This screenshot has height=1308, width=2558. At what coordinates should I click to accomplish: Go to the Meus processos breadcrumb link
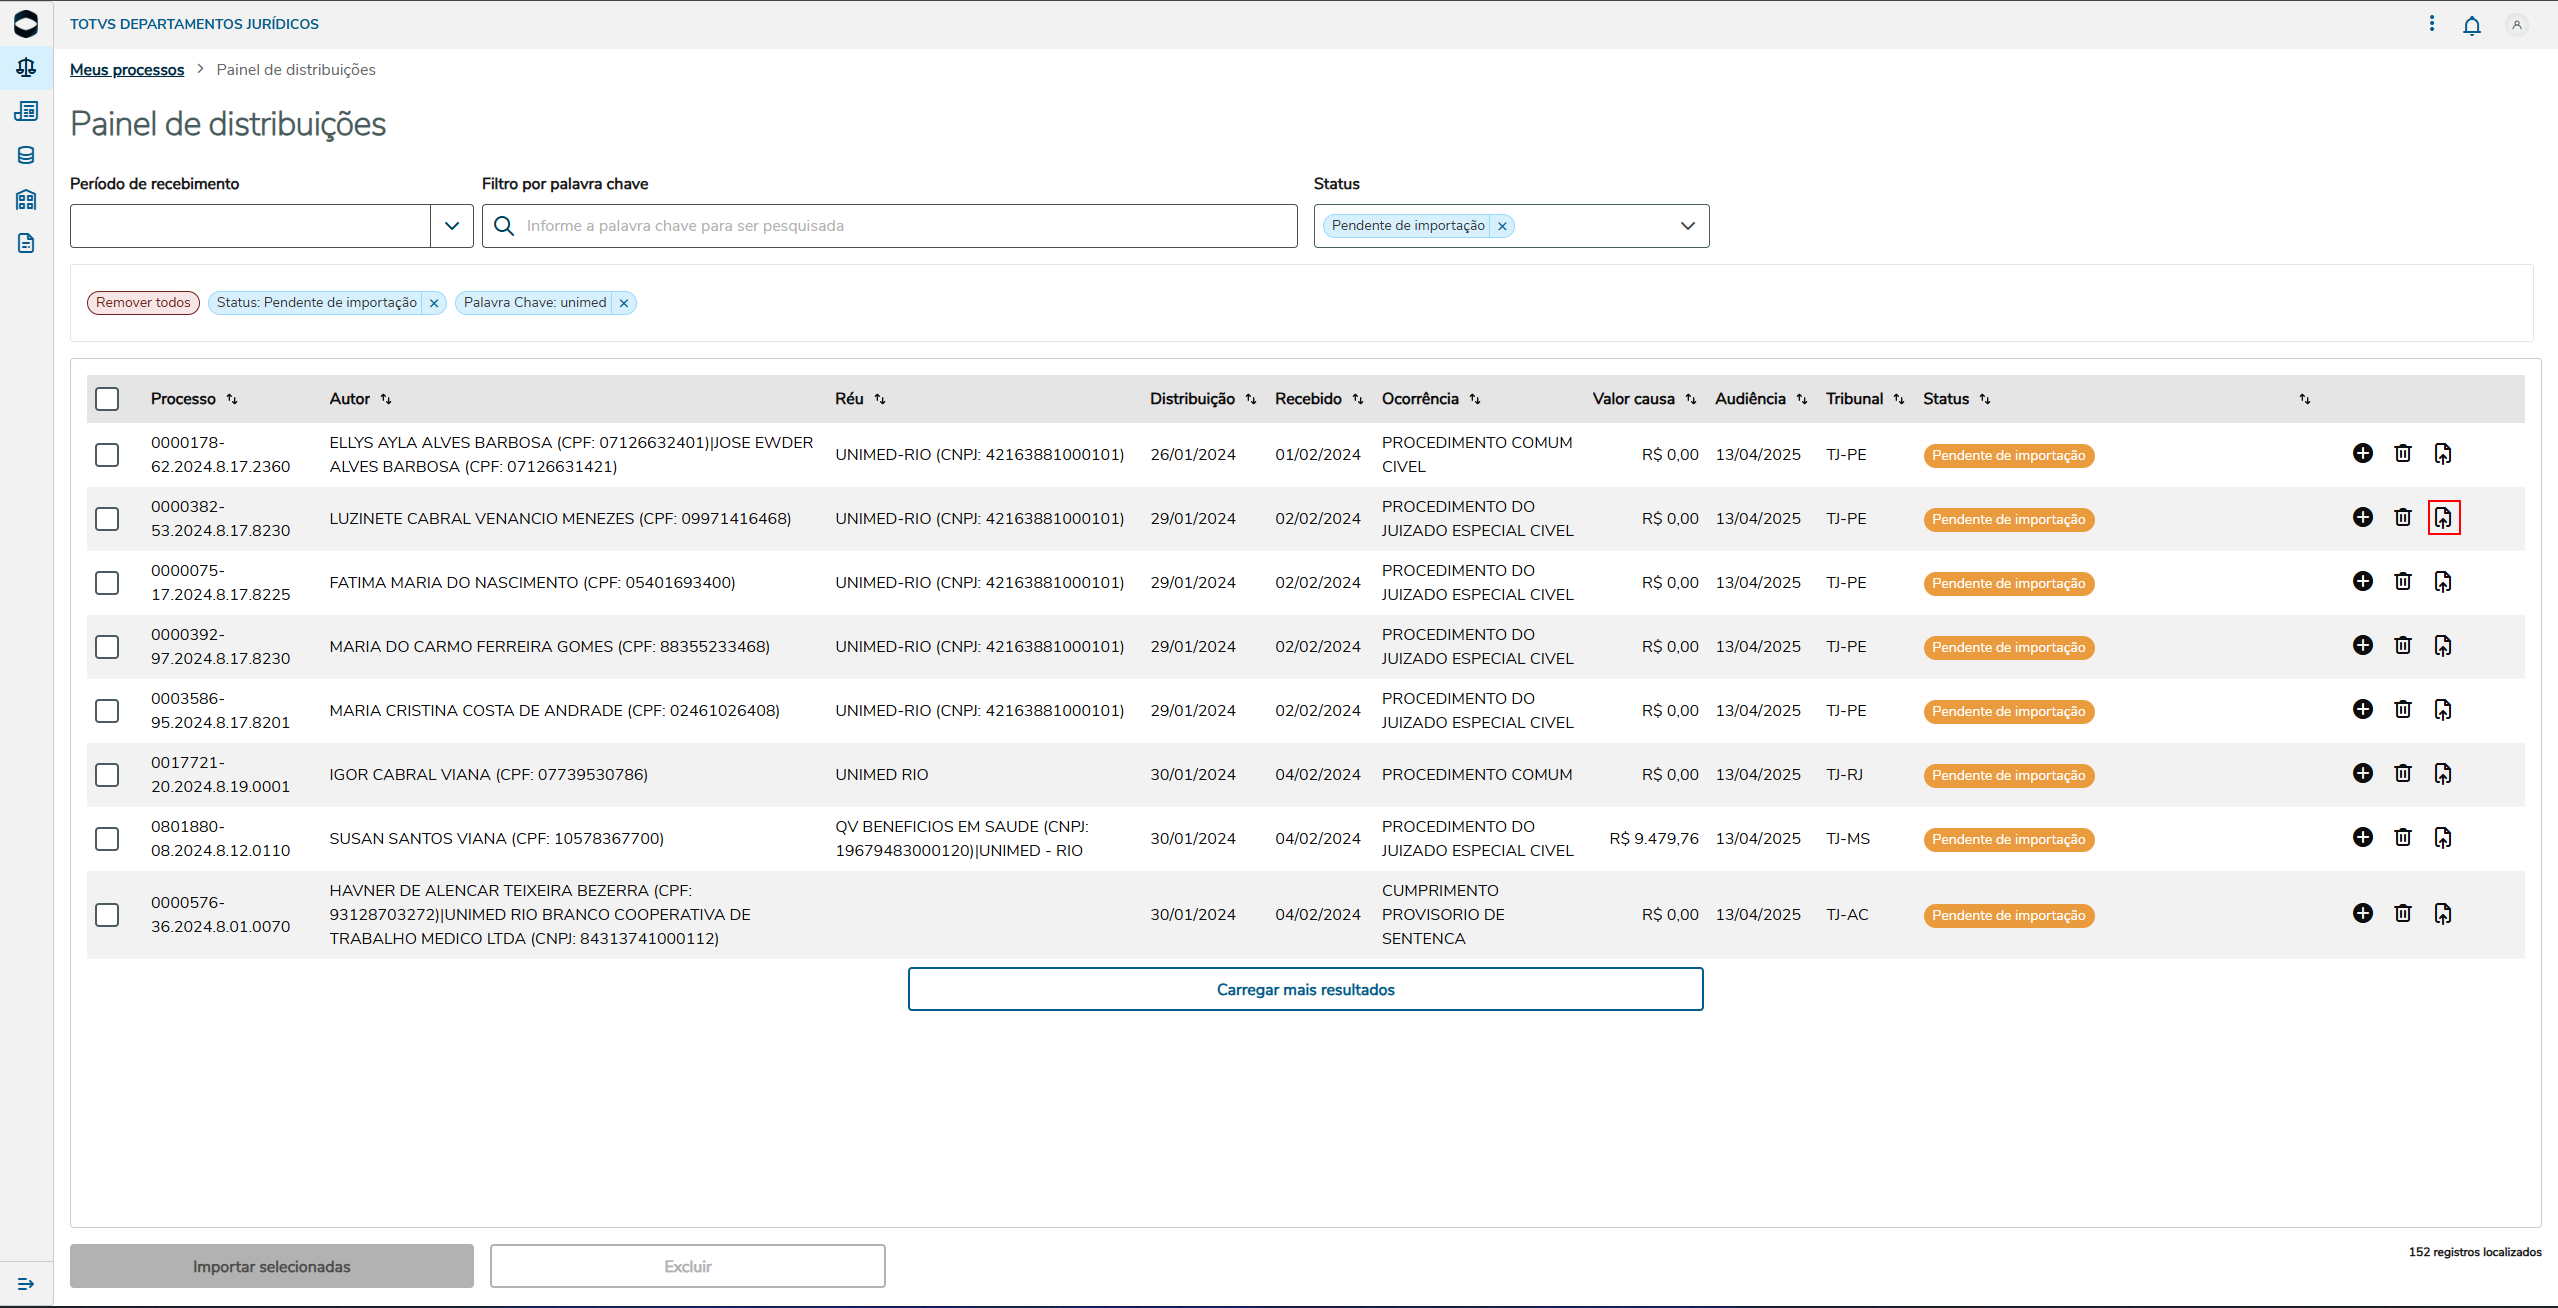127,70
